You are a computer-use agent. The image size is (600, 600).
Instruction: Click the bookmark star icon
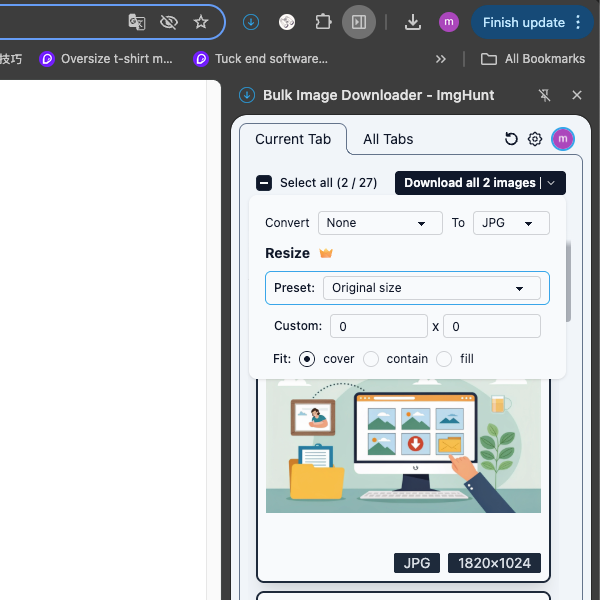click(x=201, y=22)
